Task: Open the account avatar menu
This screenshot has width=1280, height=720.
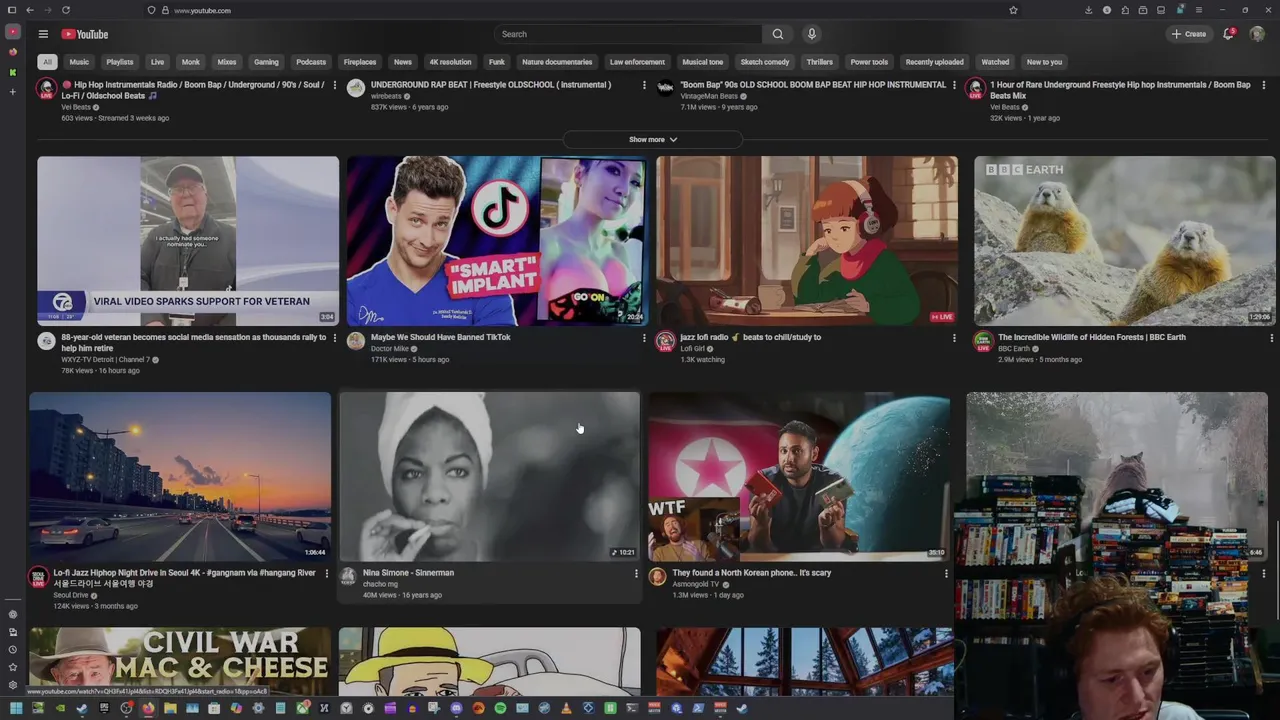Action: point(1257,34)
